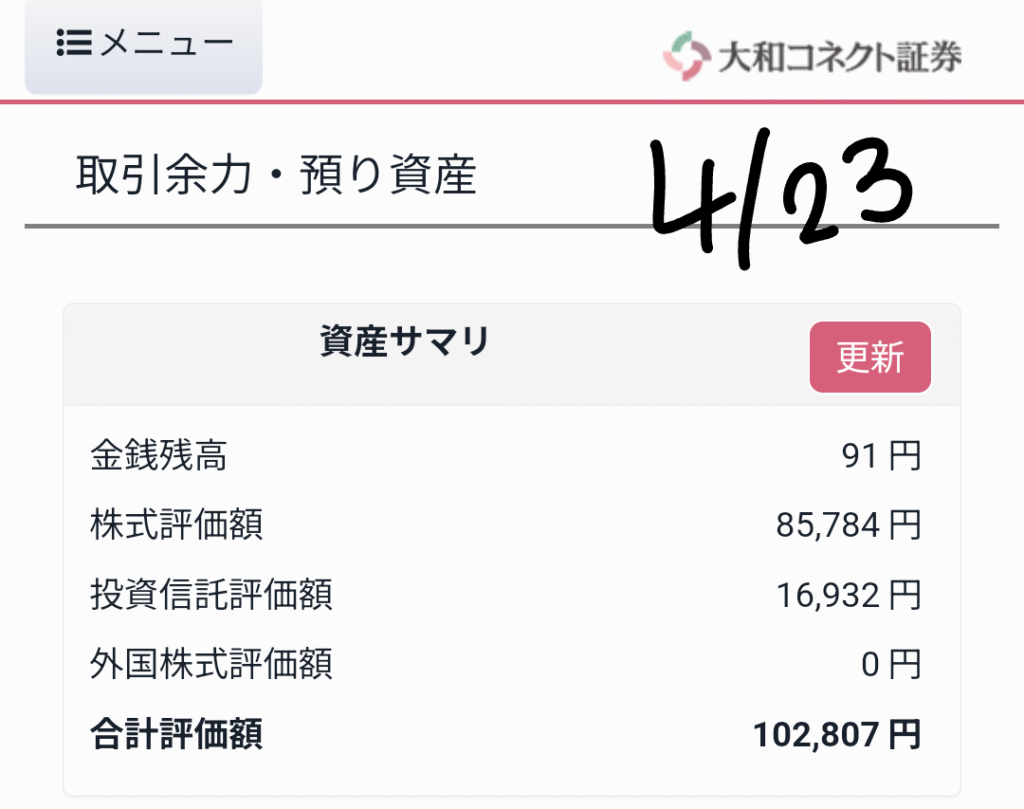Click the 91 円 cash balance value
Image resolution: width=1024 pixels, height=809 pixels.
click(881, 456)
